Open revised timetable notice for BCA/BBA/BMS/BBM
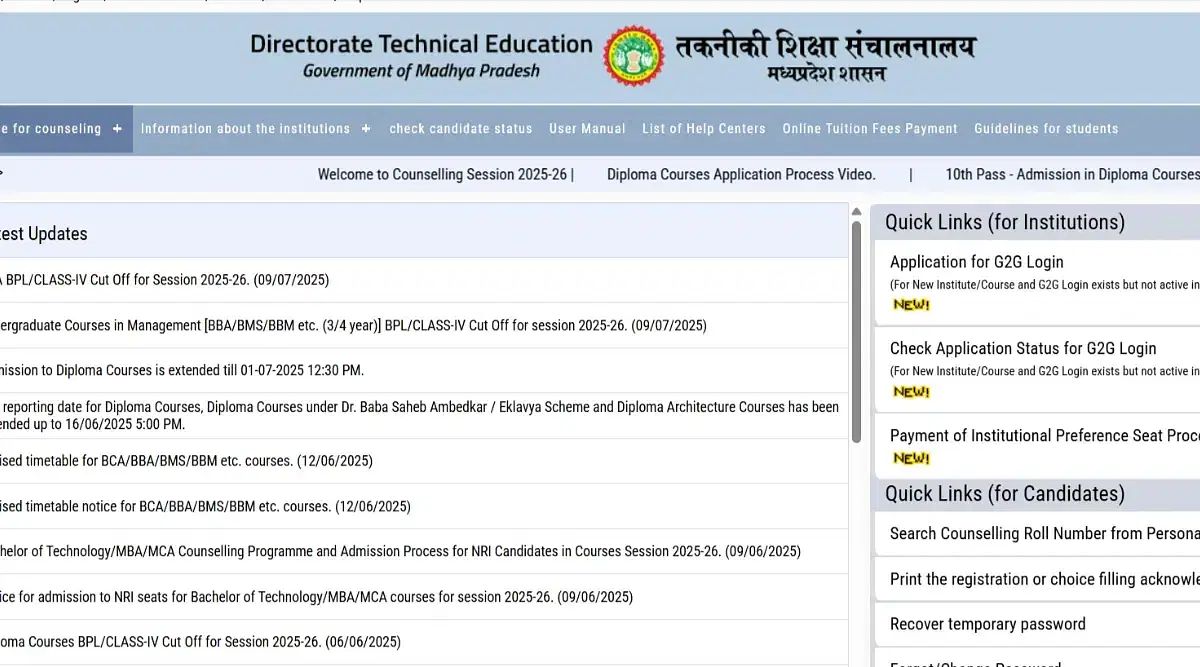This screenshot has height=667, width=1200. [205, 506]
